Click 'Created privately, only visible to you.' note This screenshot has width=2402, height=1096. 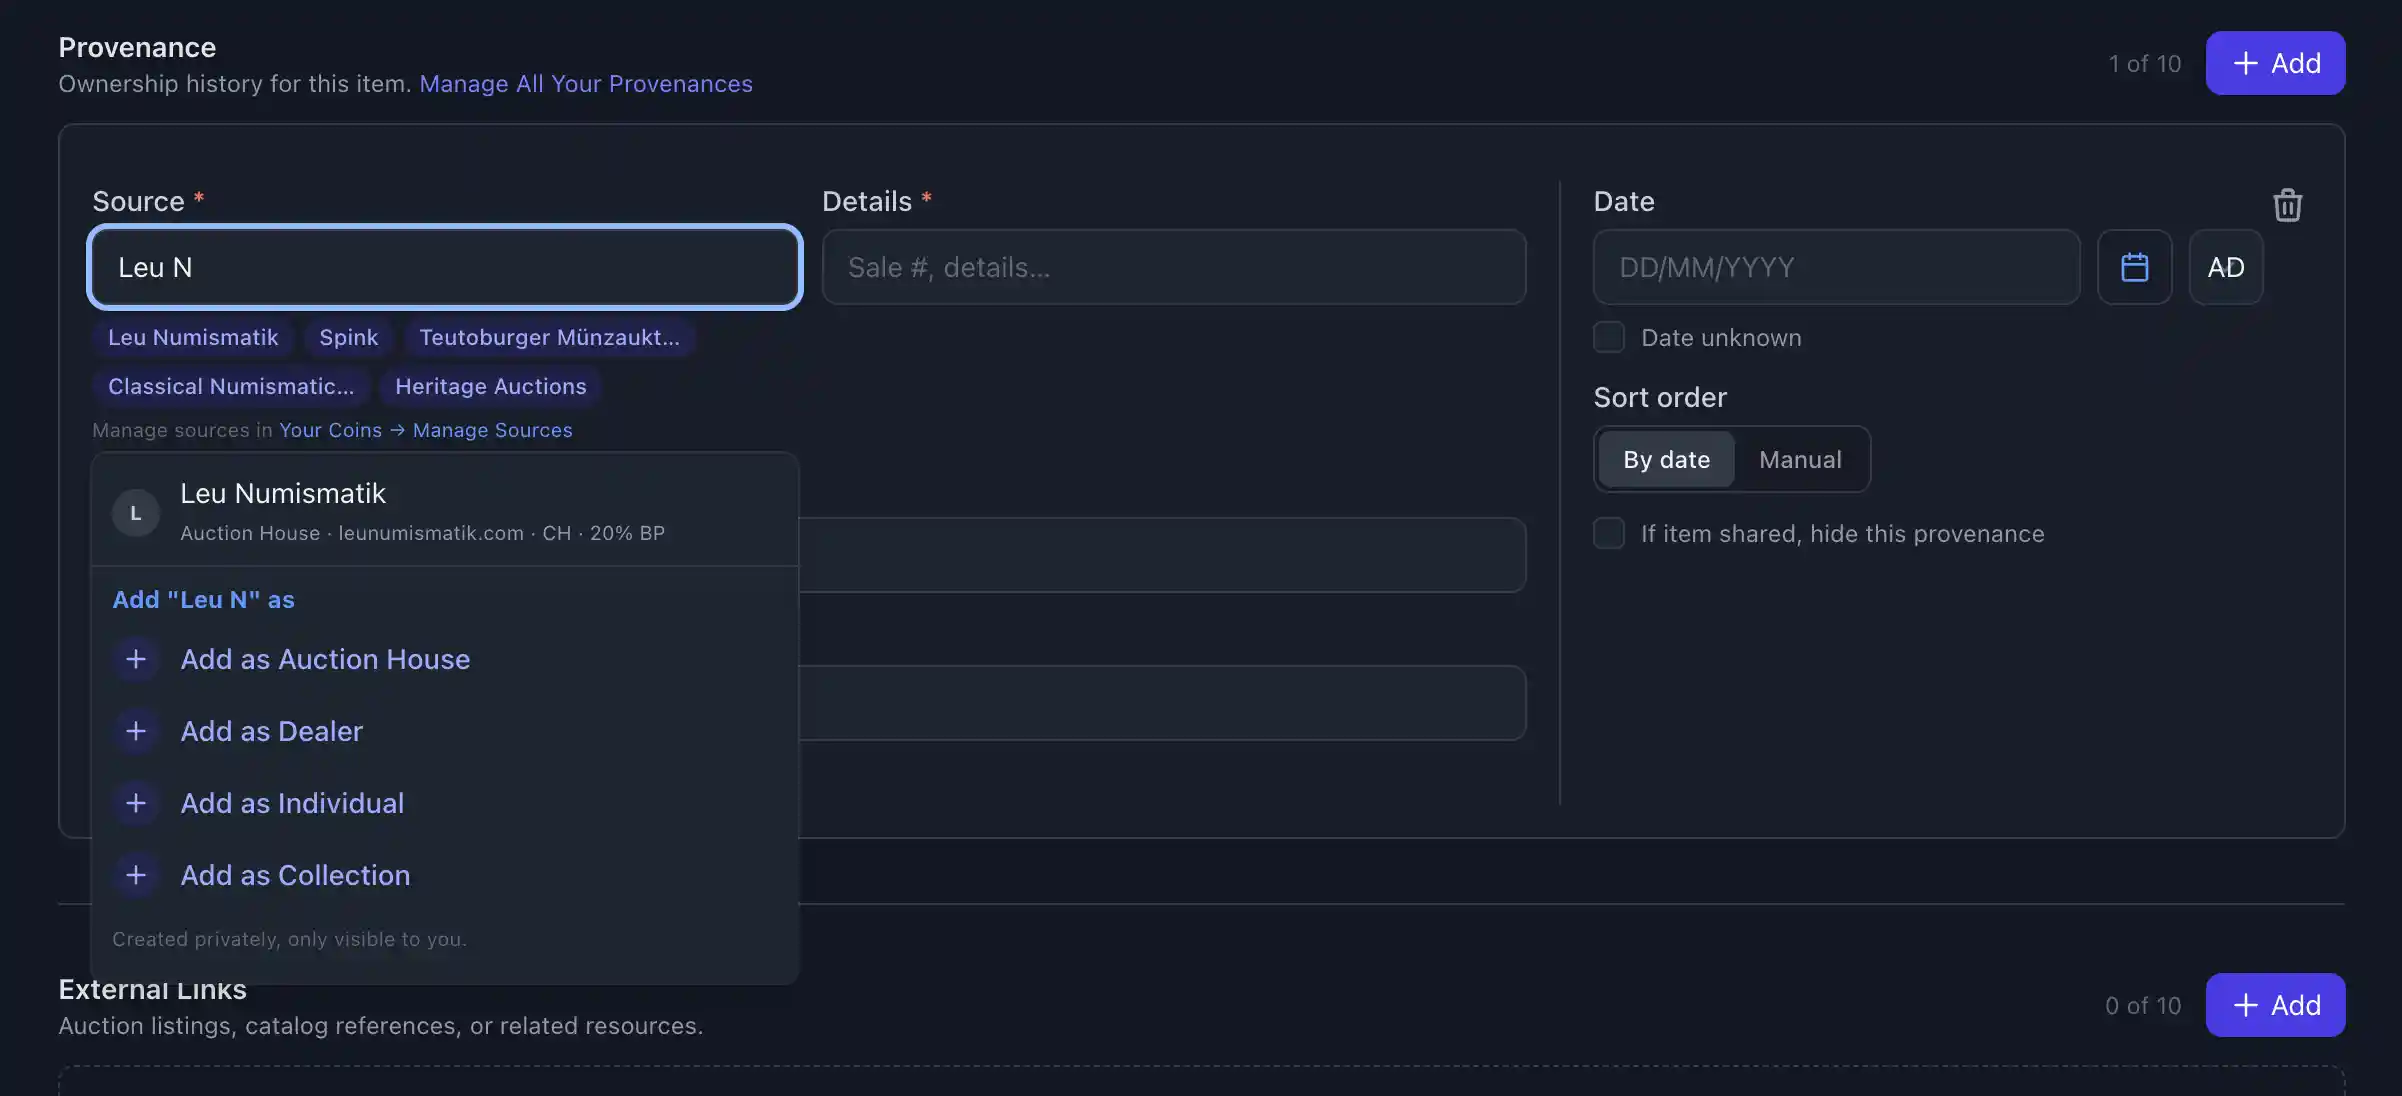[289, 939]
